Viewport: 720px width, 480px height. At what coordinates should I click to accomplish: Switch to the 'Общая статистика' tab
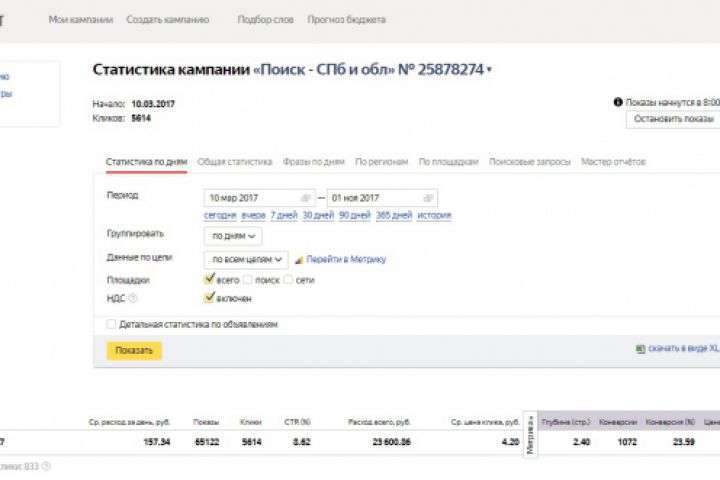pos(234,161)
